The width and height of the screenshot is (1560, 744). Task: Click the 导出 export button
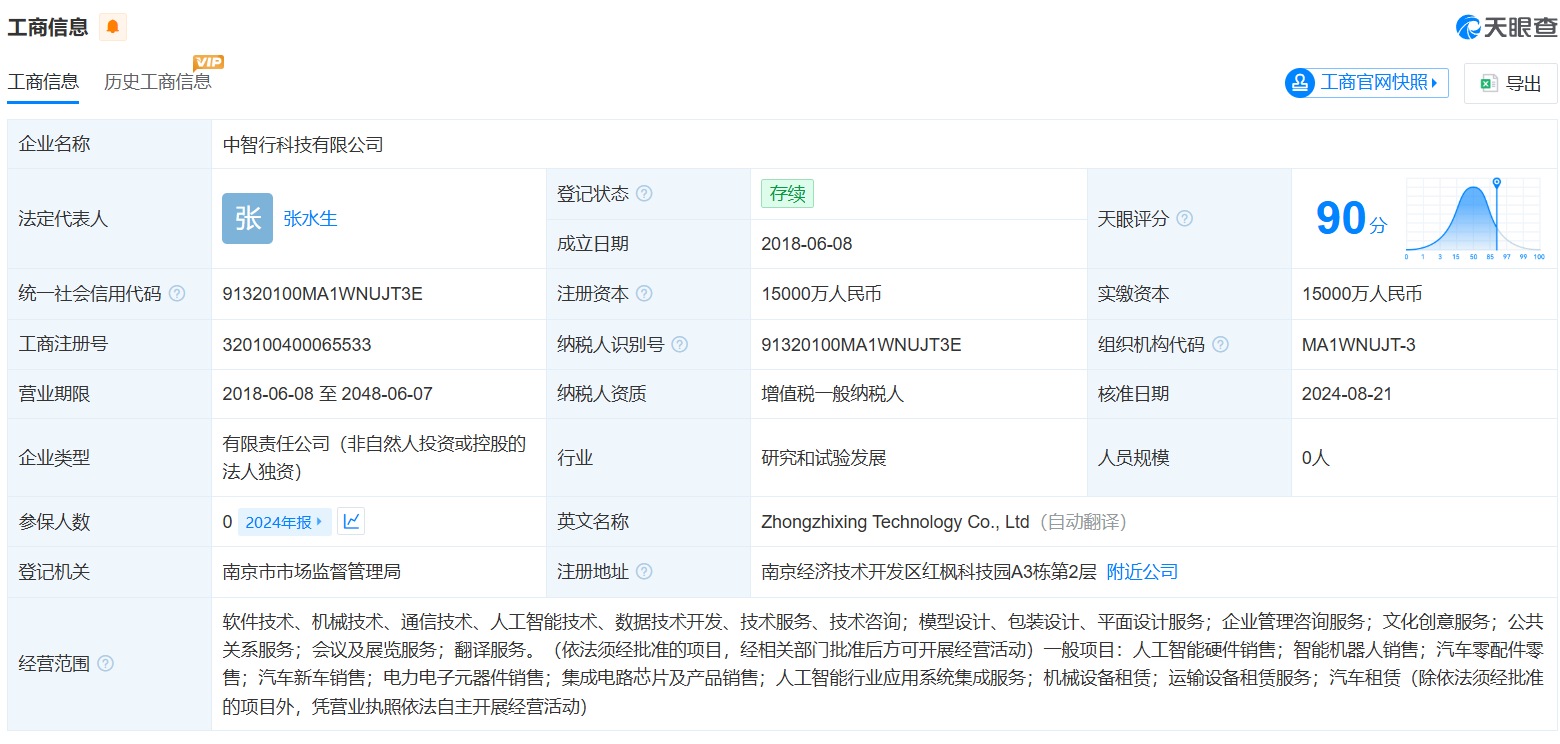(1510, 83)
